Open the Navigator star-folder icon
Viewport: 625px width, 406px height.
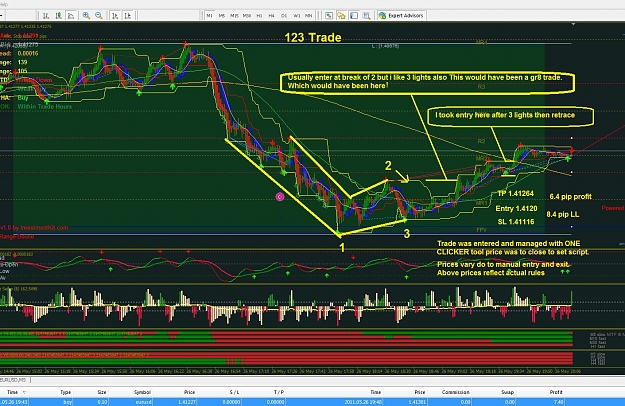[341, 16]
